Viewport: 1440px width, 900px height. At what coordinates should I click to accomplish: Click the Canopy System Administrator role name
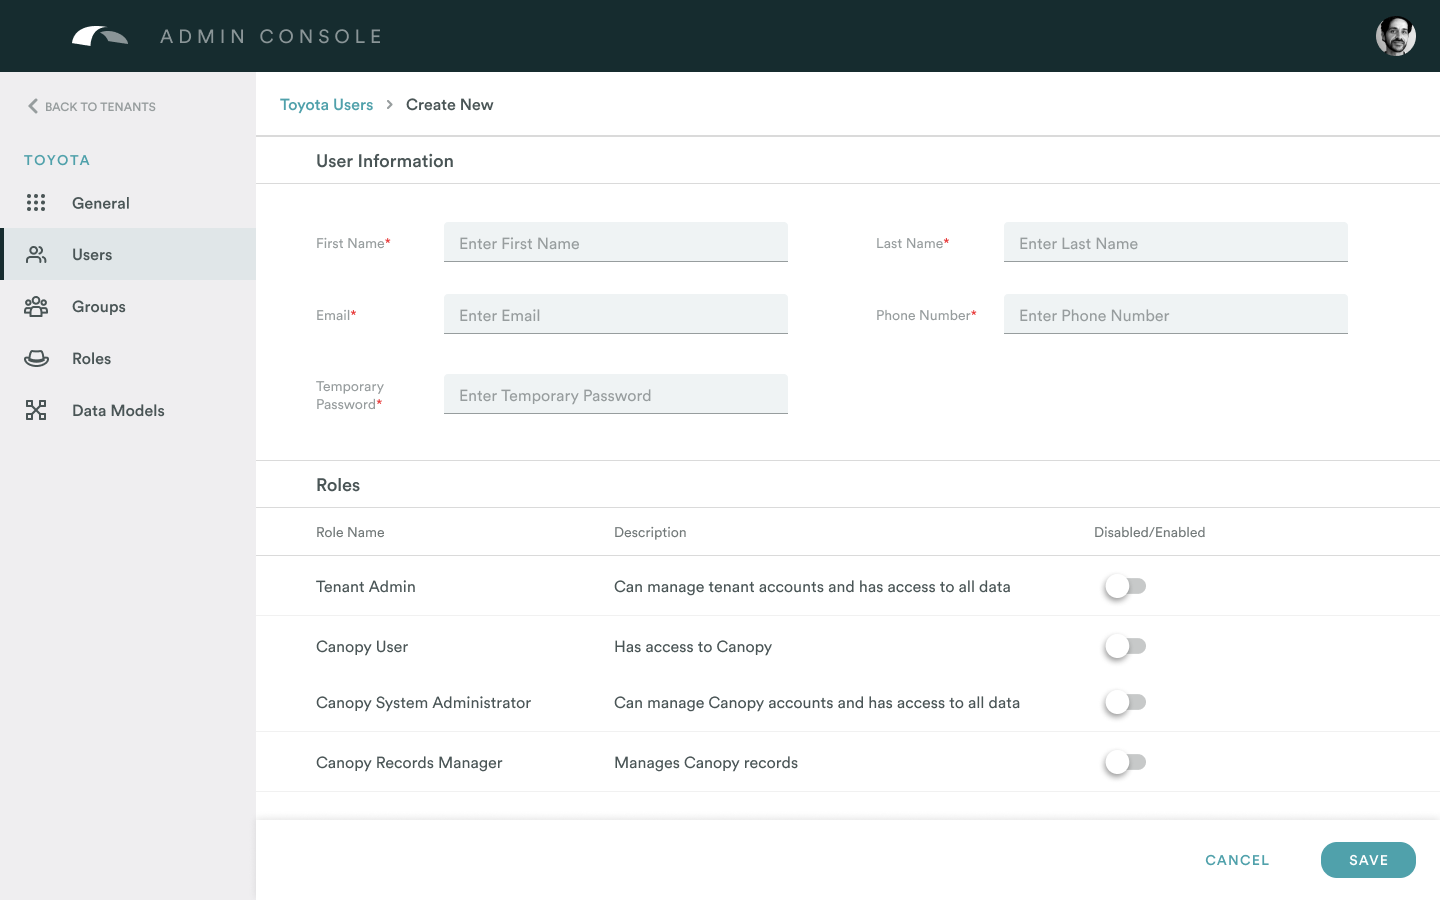point(423,703)
